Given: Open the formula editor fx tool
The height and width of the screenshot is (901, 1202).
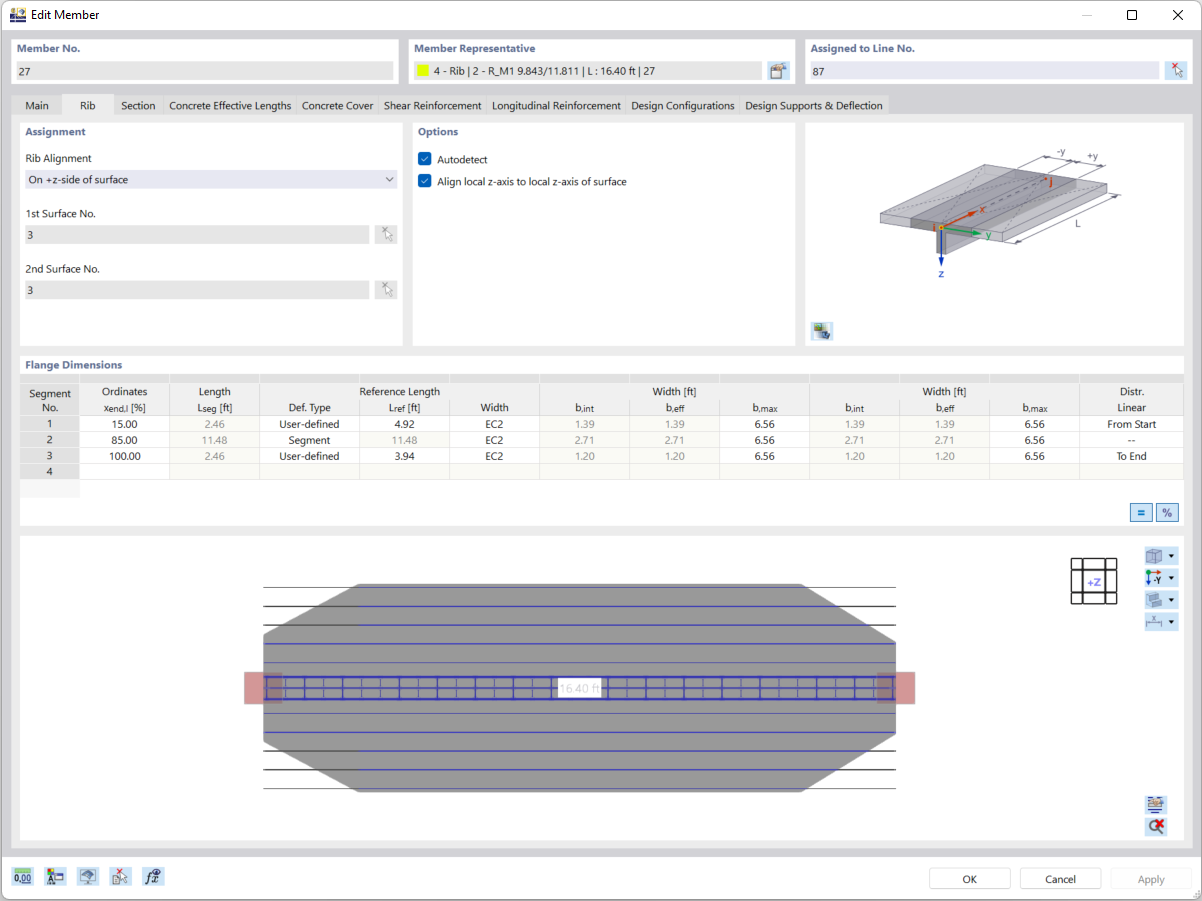Looking at the screenshot, I should pos(152,876).
